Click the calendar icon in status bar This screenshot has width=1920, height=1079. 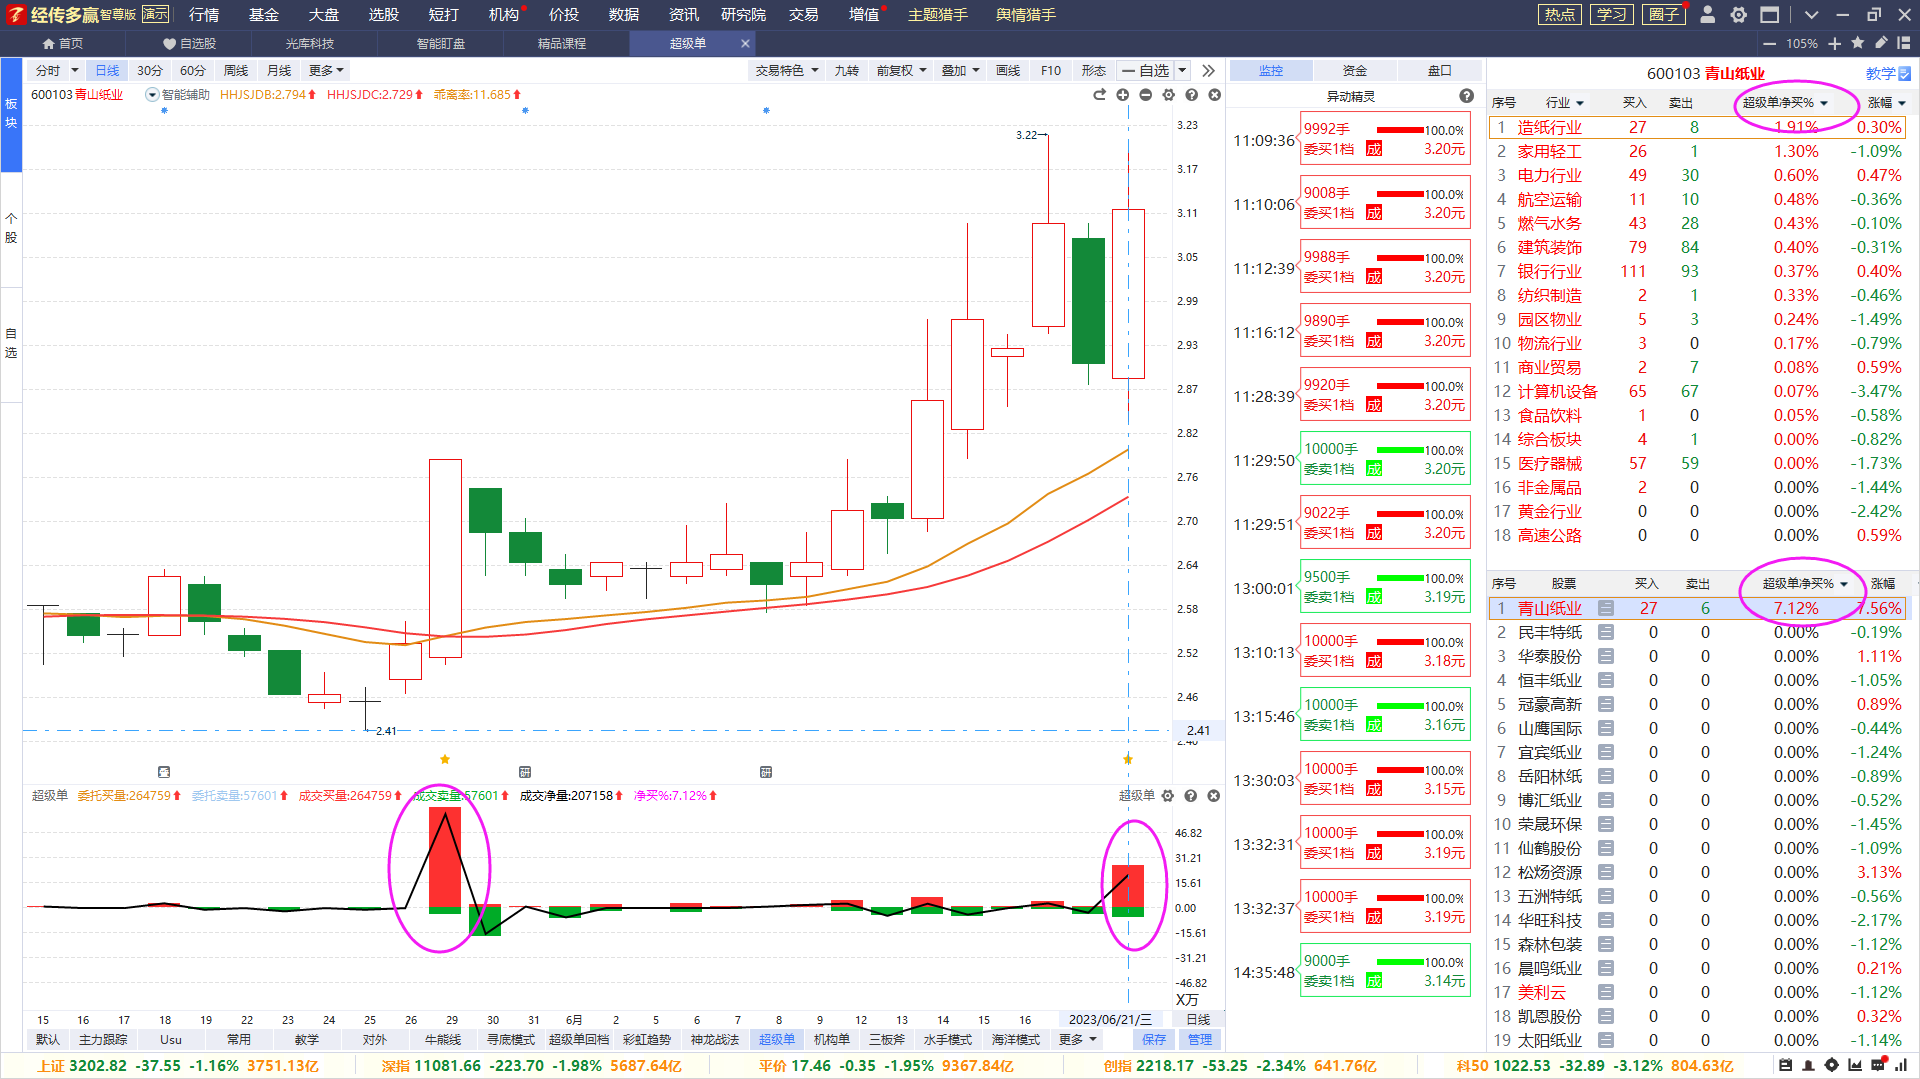(x=1786, y=1066)
